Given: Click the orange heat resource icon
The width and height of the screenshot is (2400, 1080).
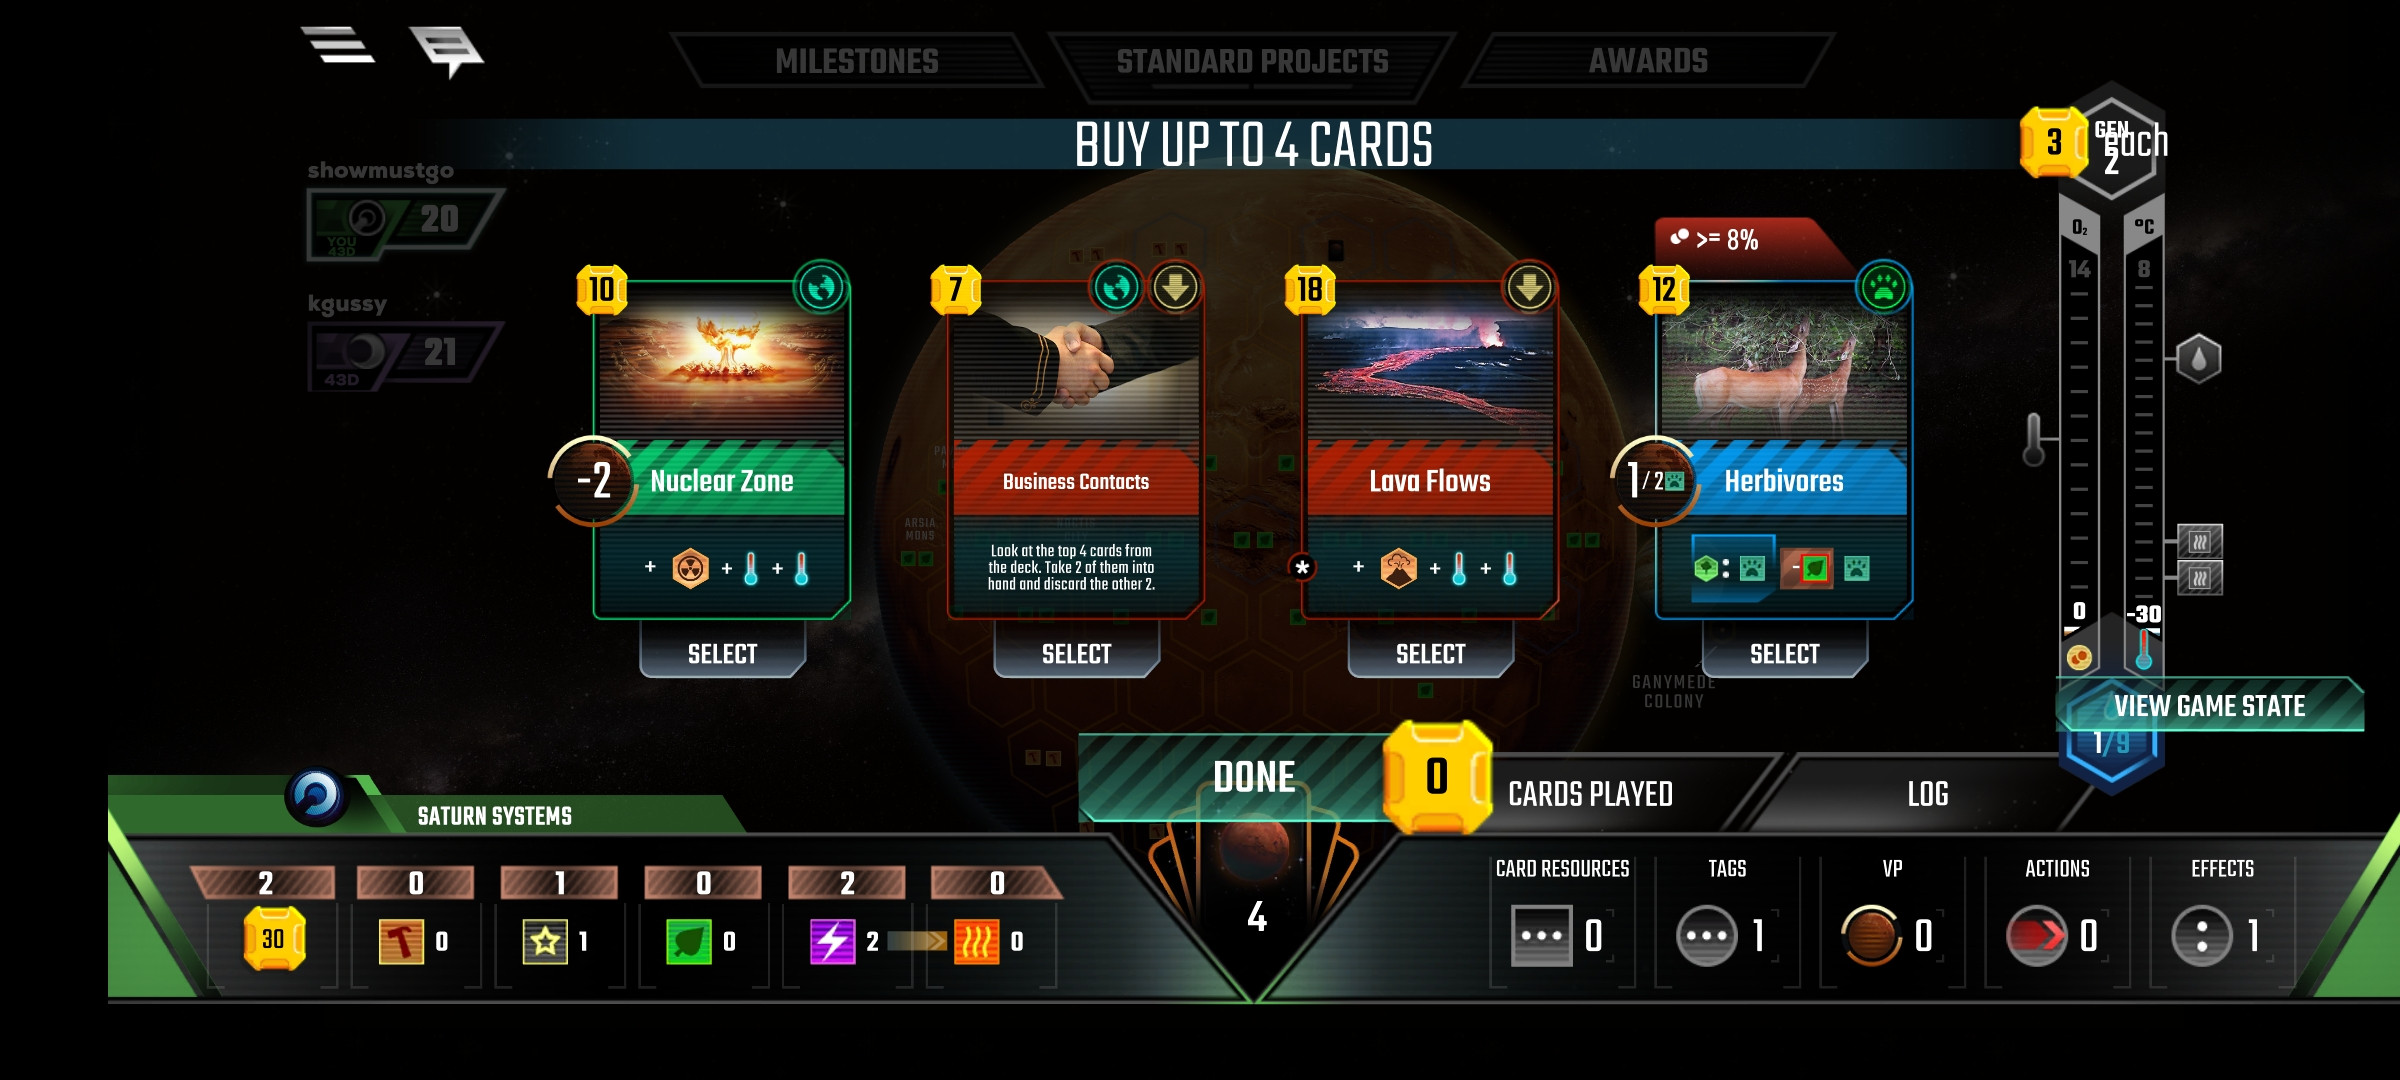Looking at the screenshot, I should [977, 941].
